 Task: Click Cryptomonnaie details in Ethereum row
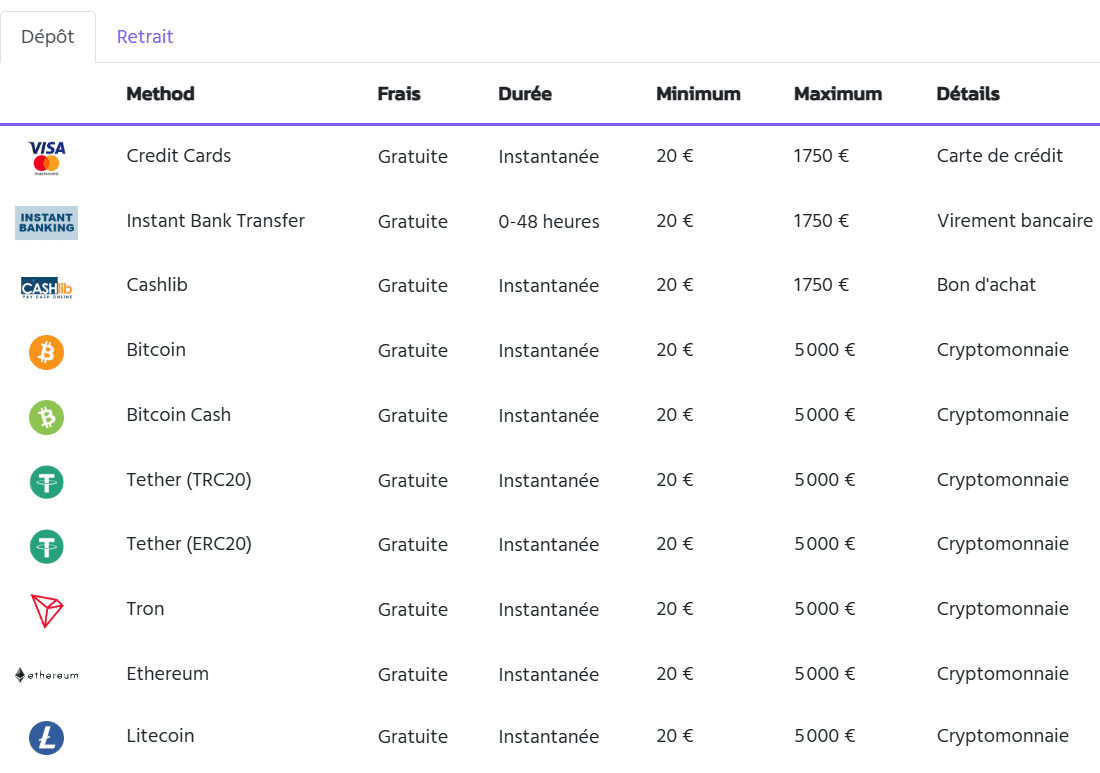[x=1002, y=674]
